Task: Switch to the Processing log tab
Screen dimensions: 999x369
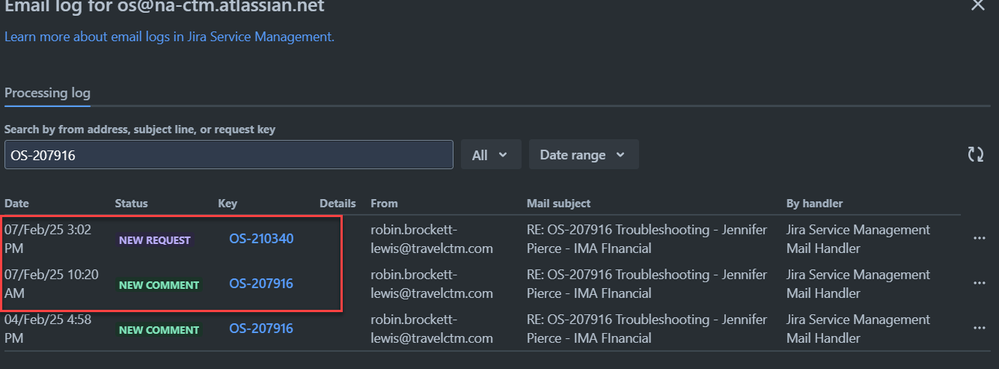Action: tap(47, 93)
